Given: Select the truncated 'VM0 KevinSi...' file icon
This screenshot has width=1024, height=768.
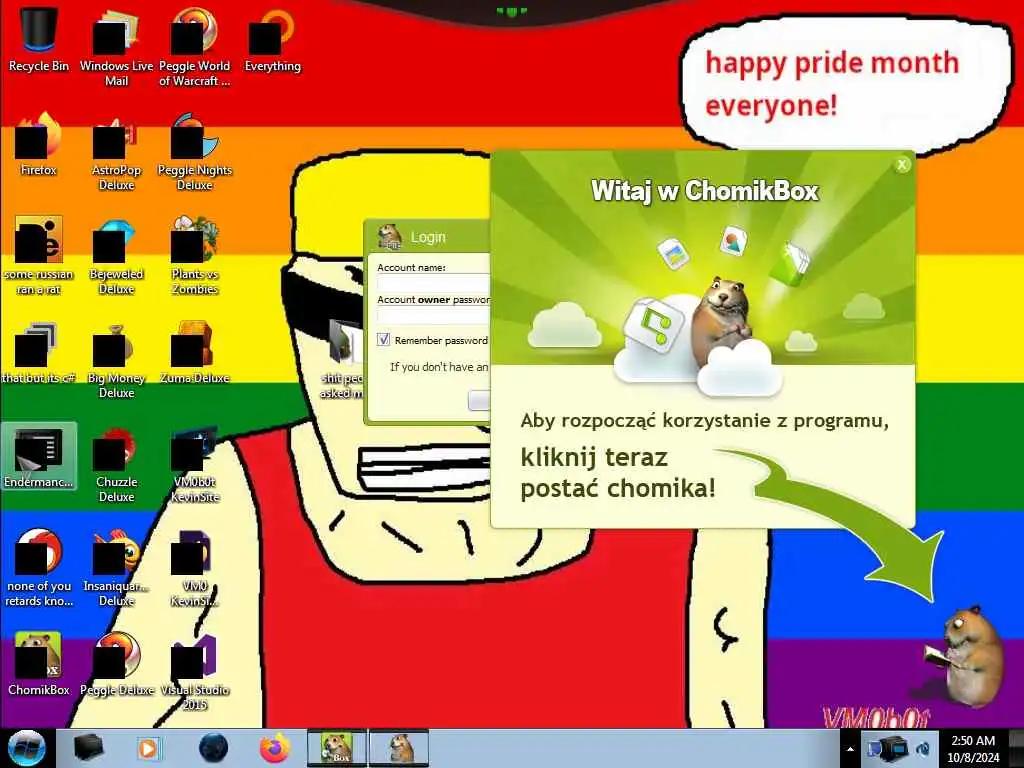Looking at the screenshot, I should [195, 568].
